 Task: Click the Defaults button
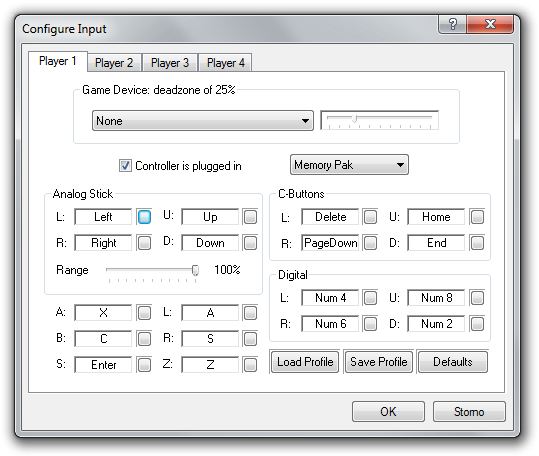tap(453, 362)
